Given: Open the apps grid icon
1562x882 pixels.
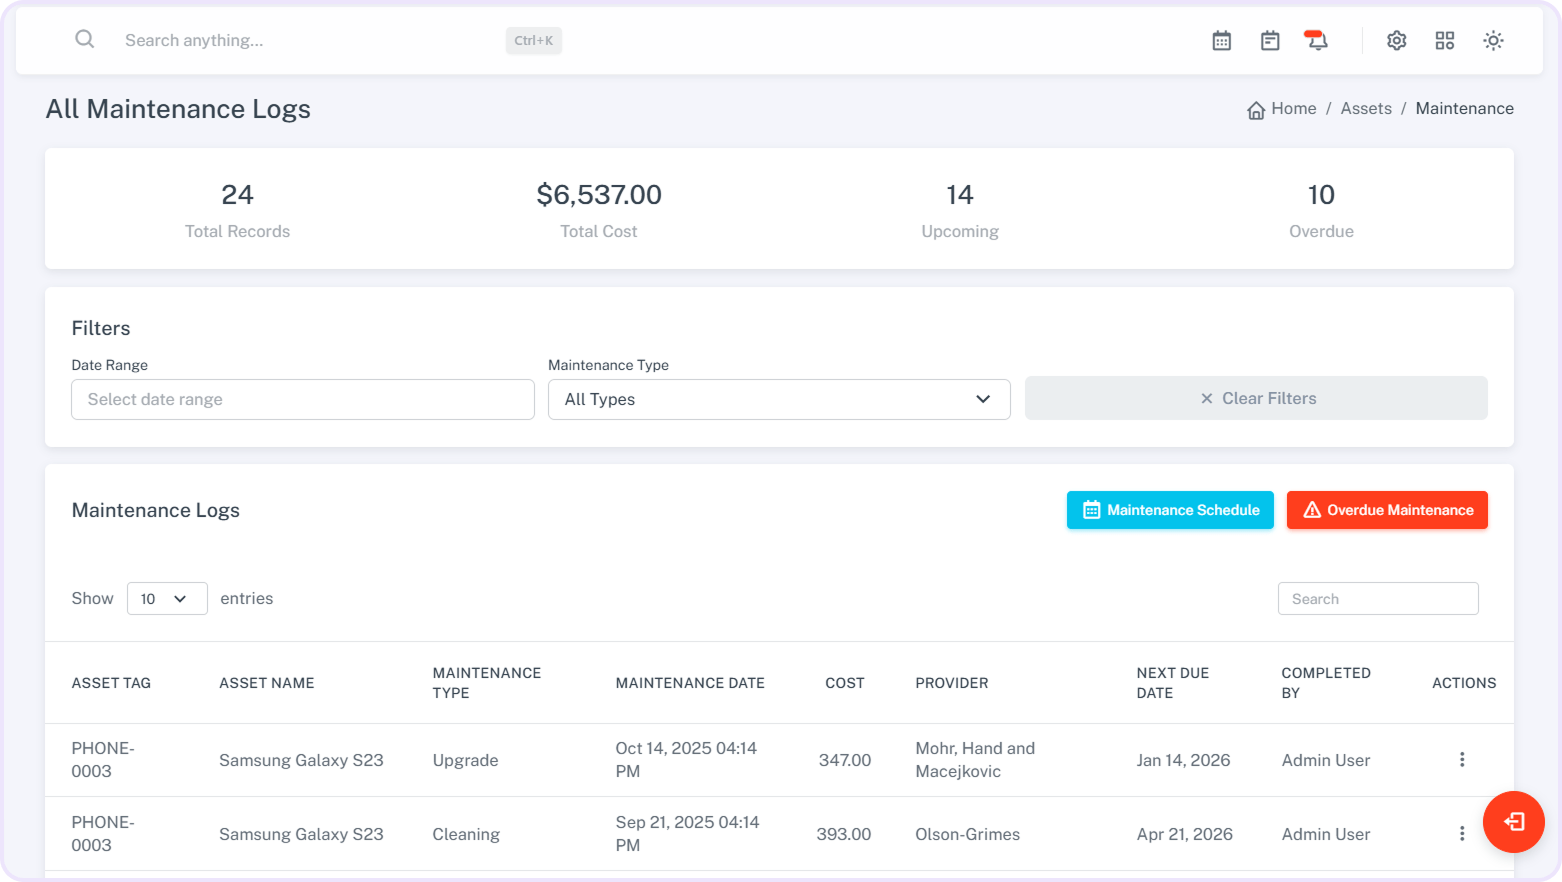Looking at the screenshot, I should (1444, 41).
